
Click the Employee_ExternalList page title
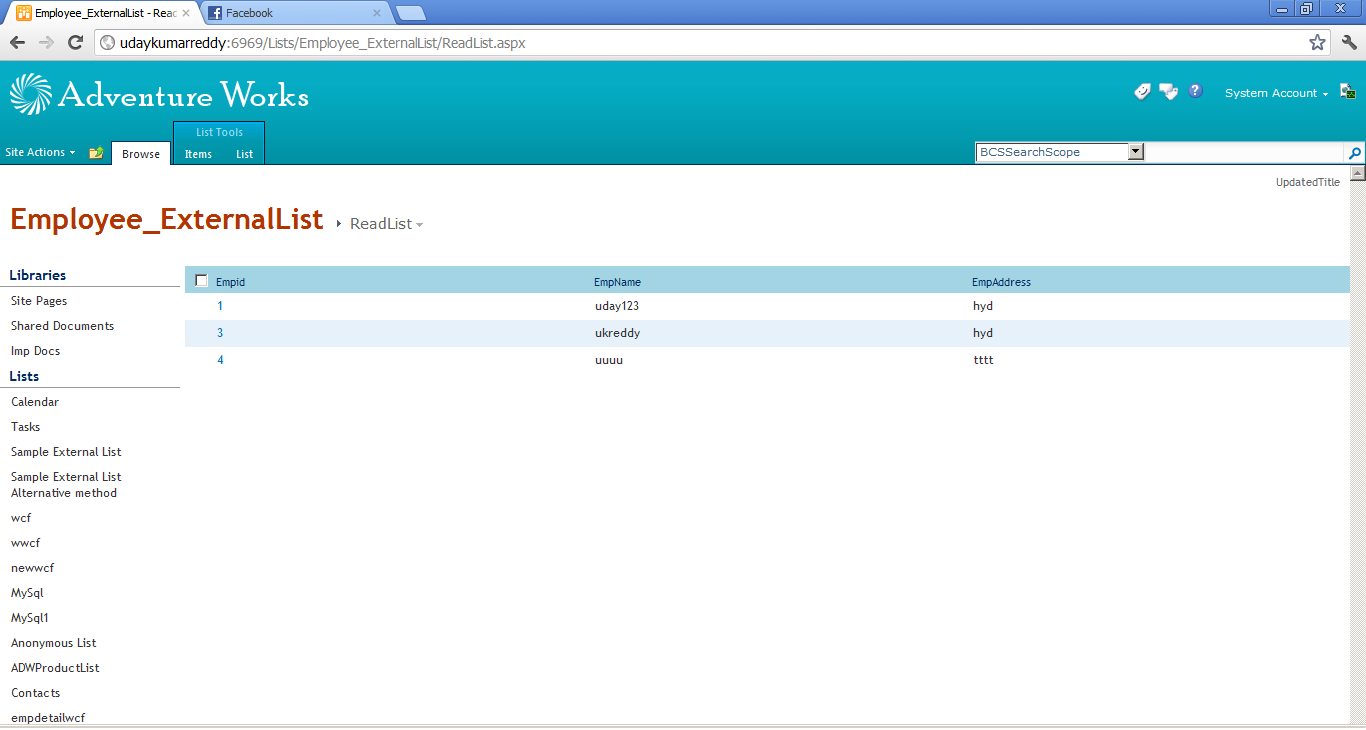pyautogui.click(x=167, y=219)
